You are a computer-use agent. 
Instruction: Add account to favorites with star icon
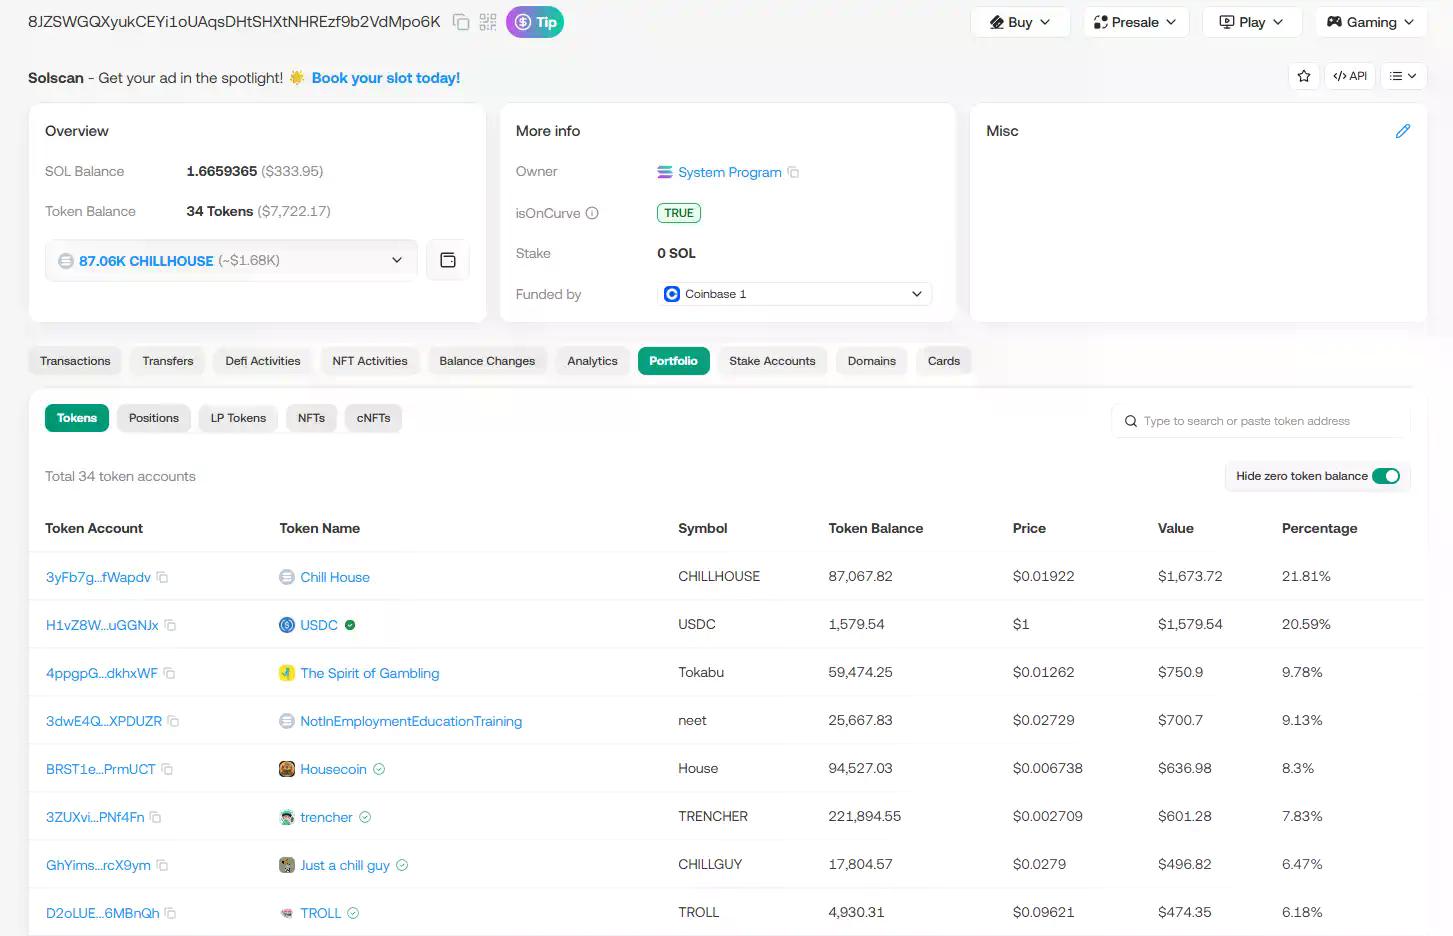tap(1304, 76)
